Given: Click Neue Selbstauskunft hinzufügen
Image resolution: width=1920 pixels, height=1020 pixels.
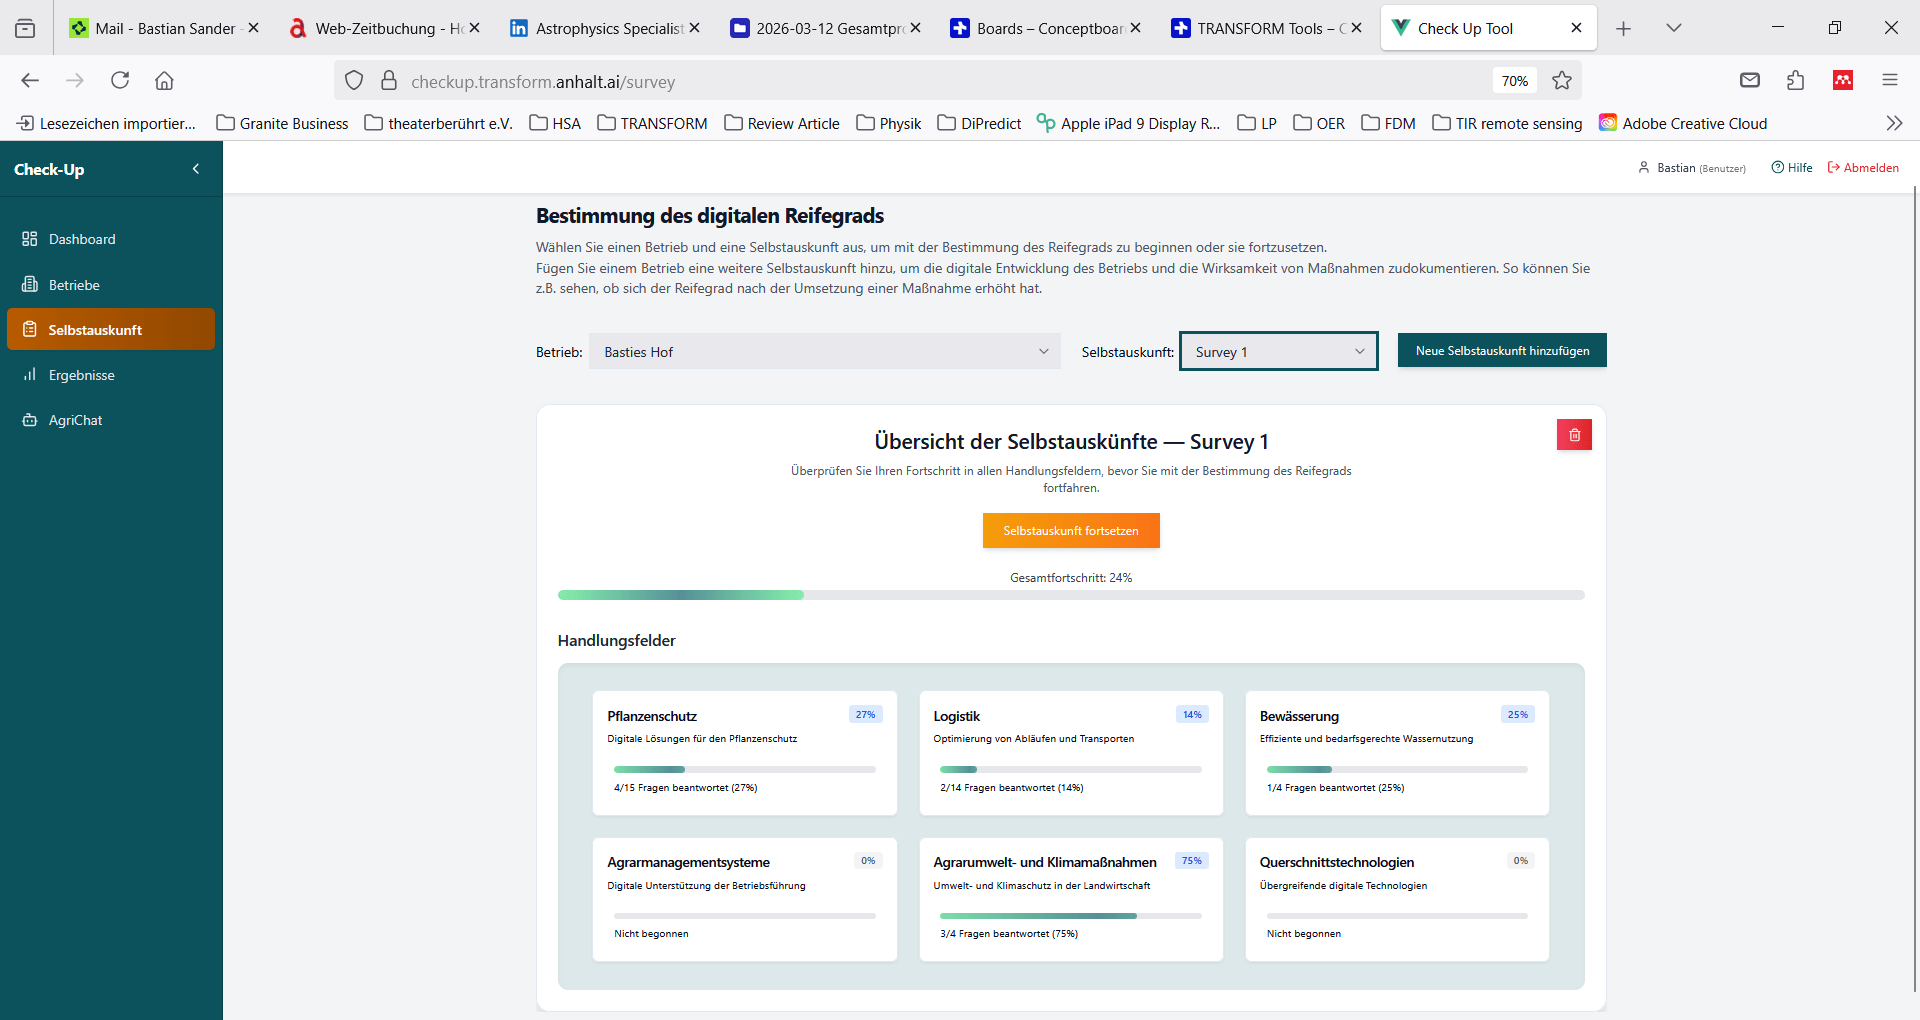Looking at the screenshot, I should [1501, 351].
